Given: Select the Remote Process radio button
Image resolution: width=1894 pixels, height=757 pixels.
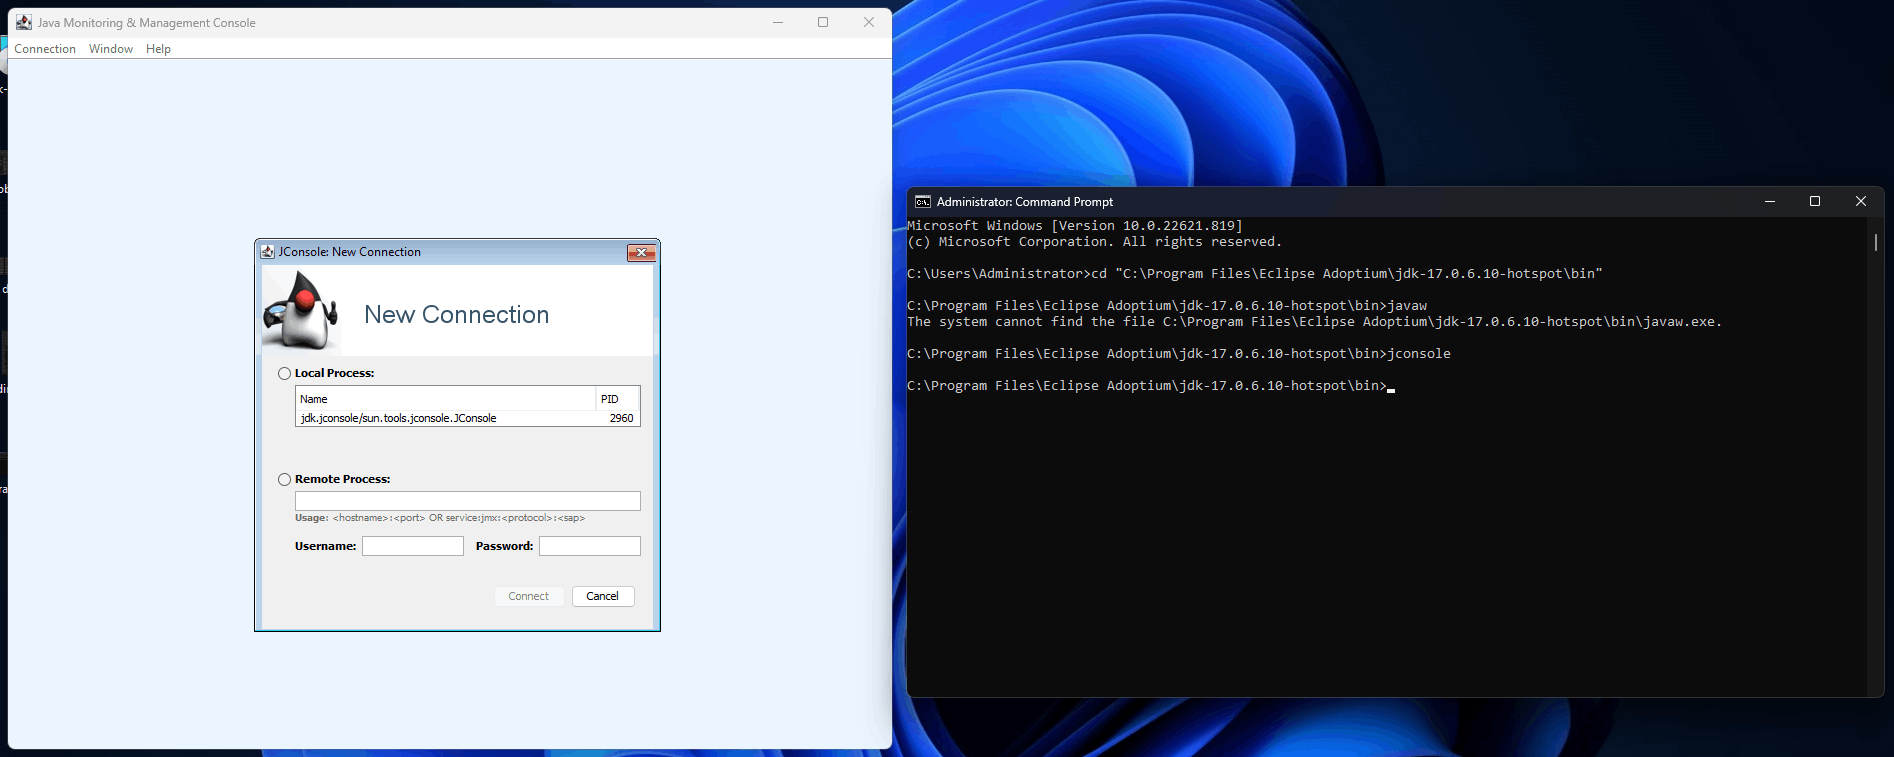Looking at the screenshot, I should pyautogui.click(x=285, y=479).
